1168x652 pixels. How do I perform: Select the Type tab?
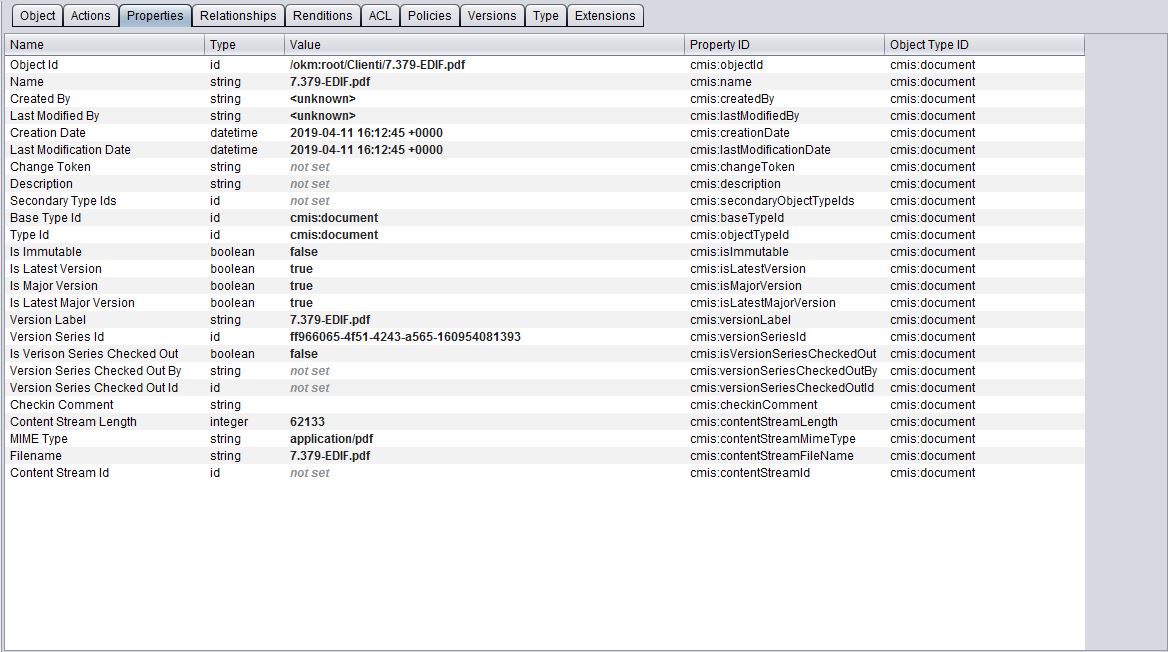click(x=545, y=16)
